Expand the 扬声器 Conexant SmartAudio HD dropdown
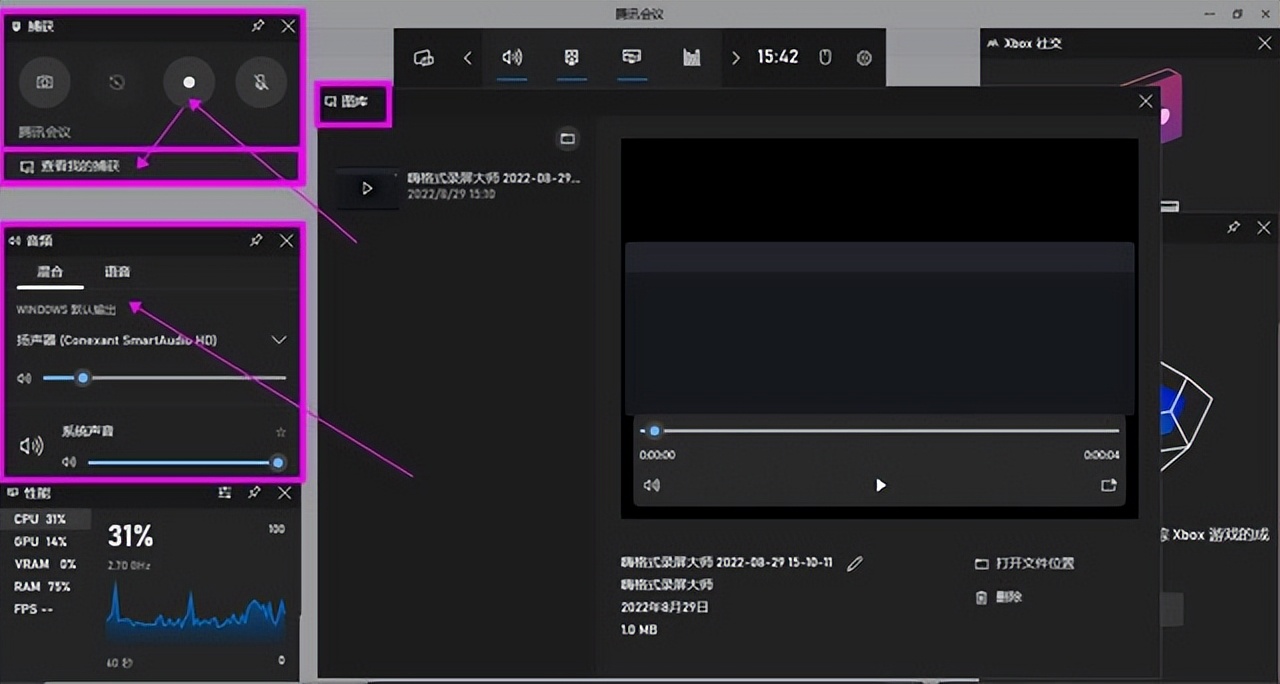The height and width of the screenshot is (684, 1280). click(x=279, y=340)
